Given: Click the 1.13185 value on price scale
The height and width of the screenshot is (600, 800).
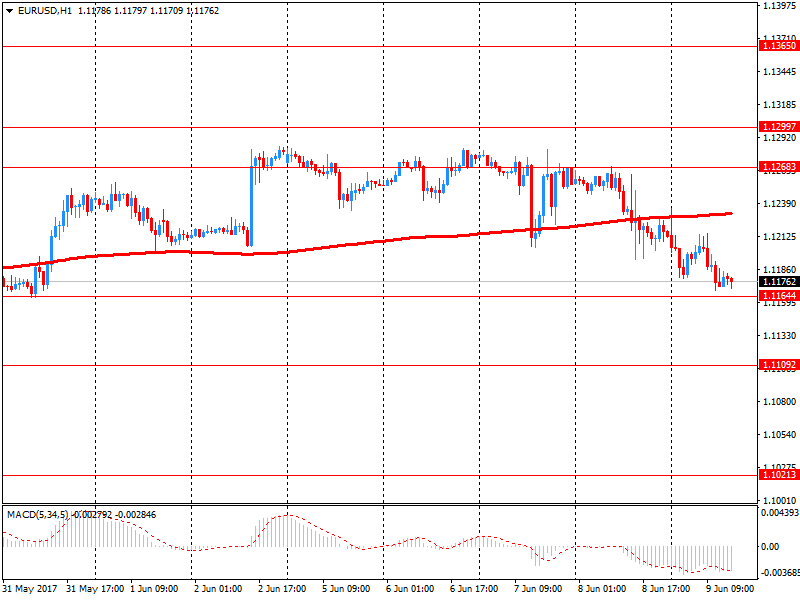Looking at the screenshot, I should (x=780, y=105).
